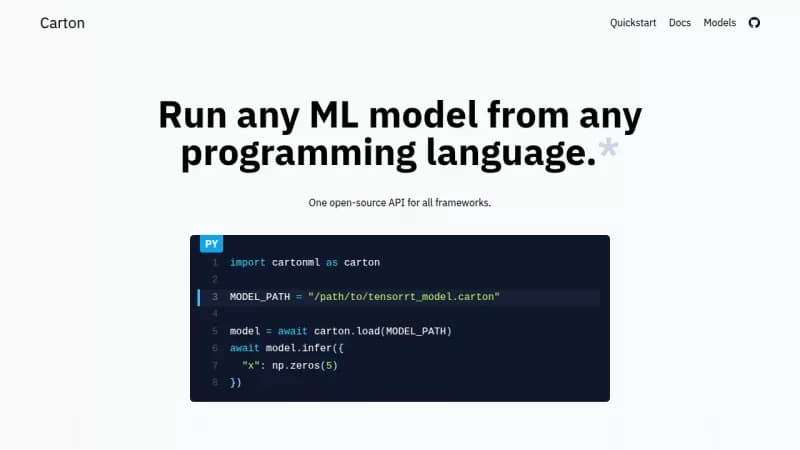
Task: Click the model path string literal
Action: (403, 297)
